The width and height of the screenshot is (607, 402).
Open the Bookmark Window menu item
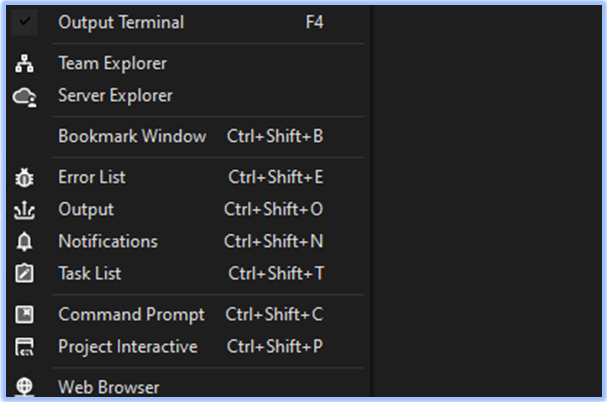(x=132, y=136)
